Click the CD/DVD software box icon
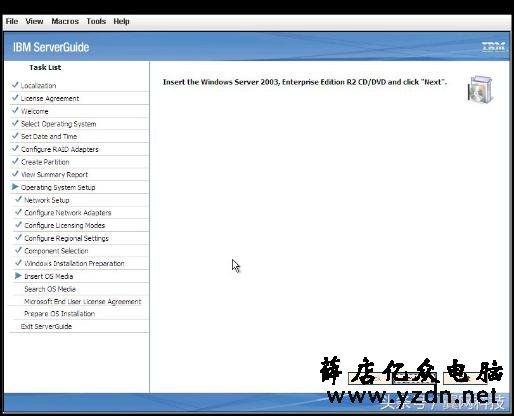The height and width of the screenshot is (416, 515). pos(480,89)
